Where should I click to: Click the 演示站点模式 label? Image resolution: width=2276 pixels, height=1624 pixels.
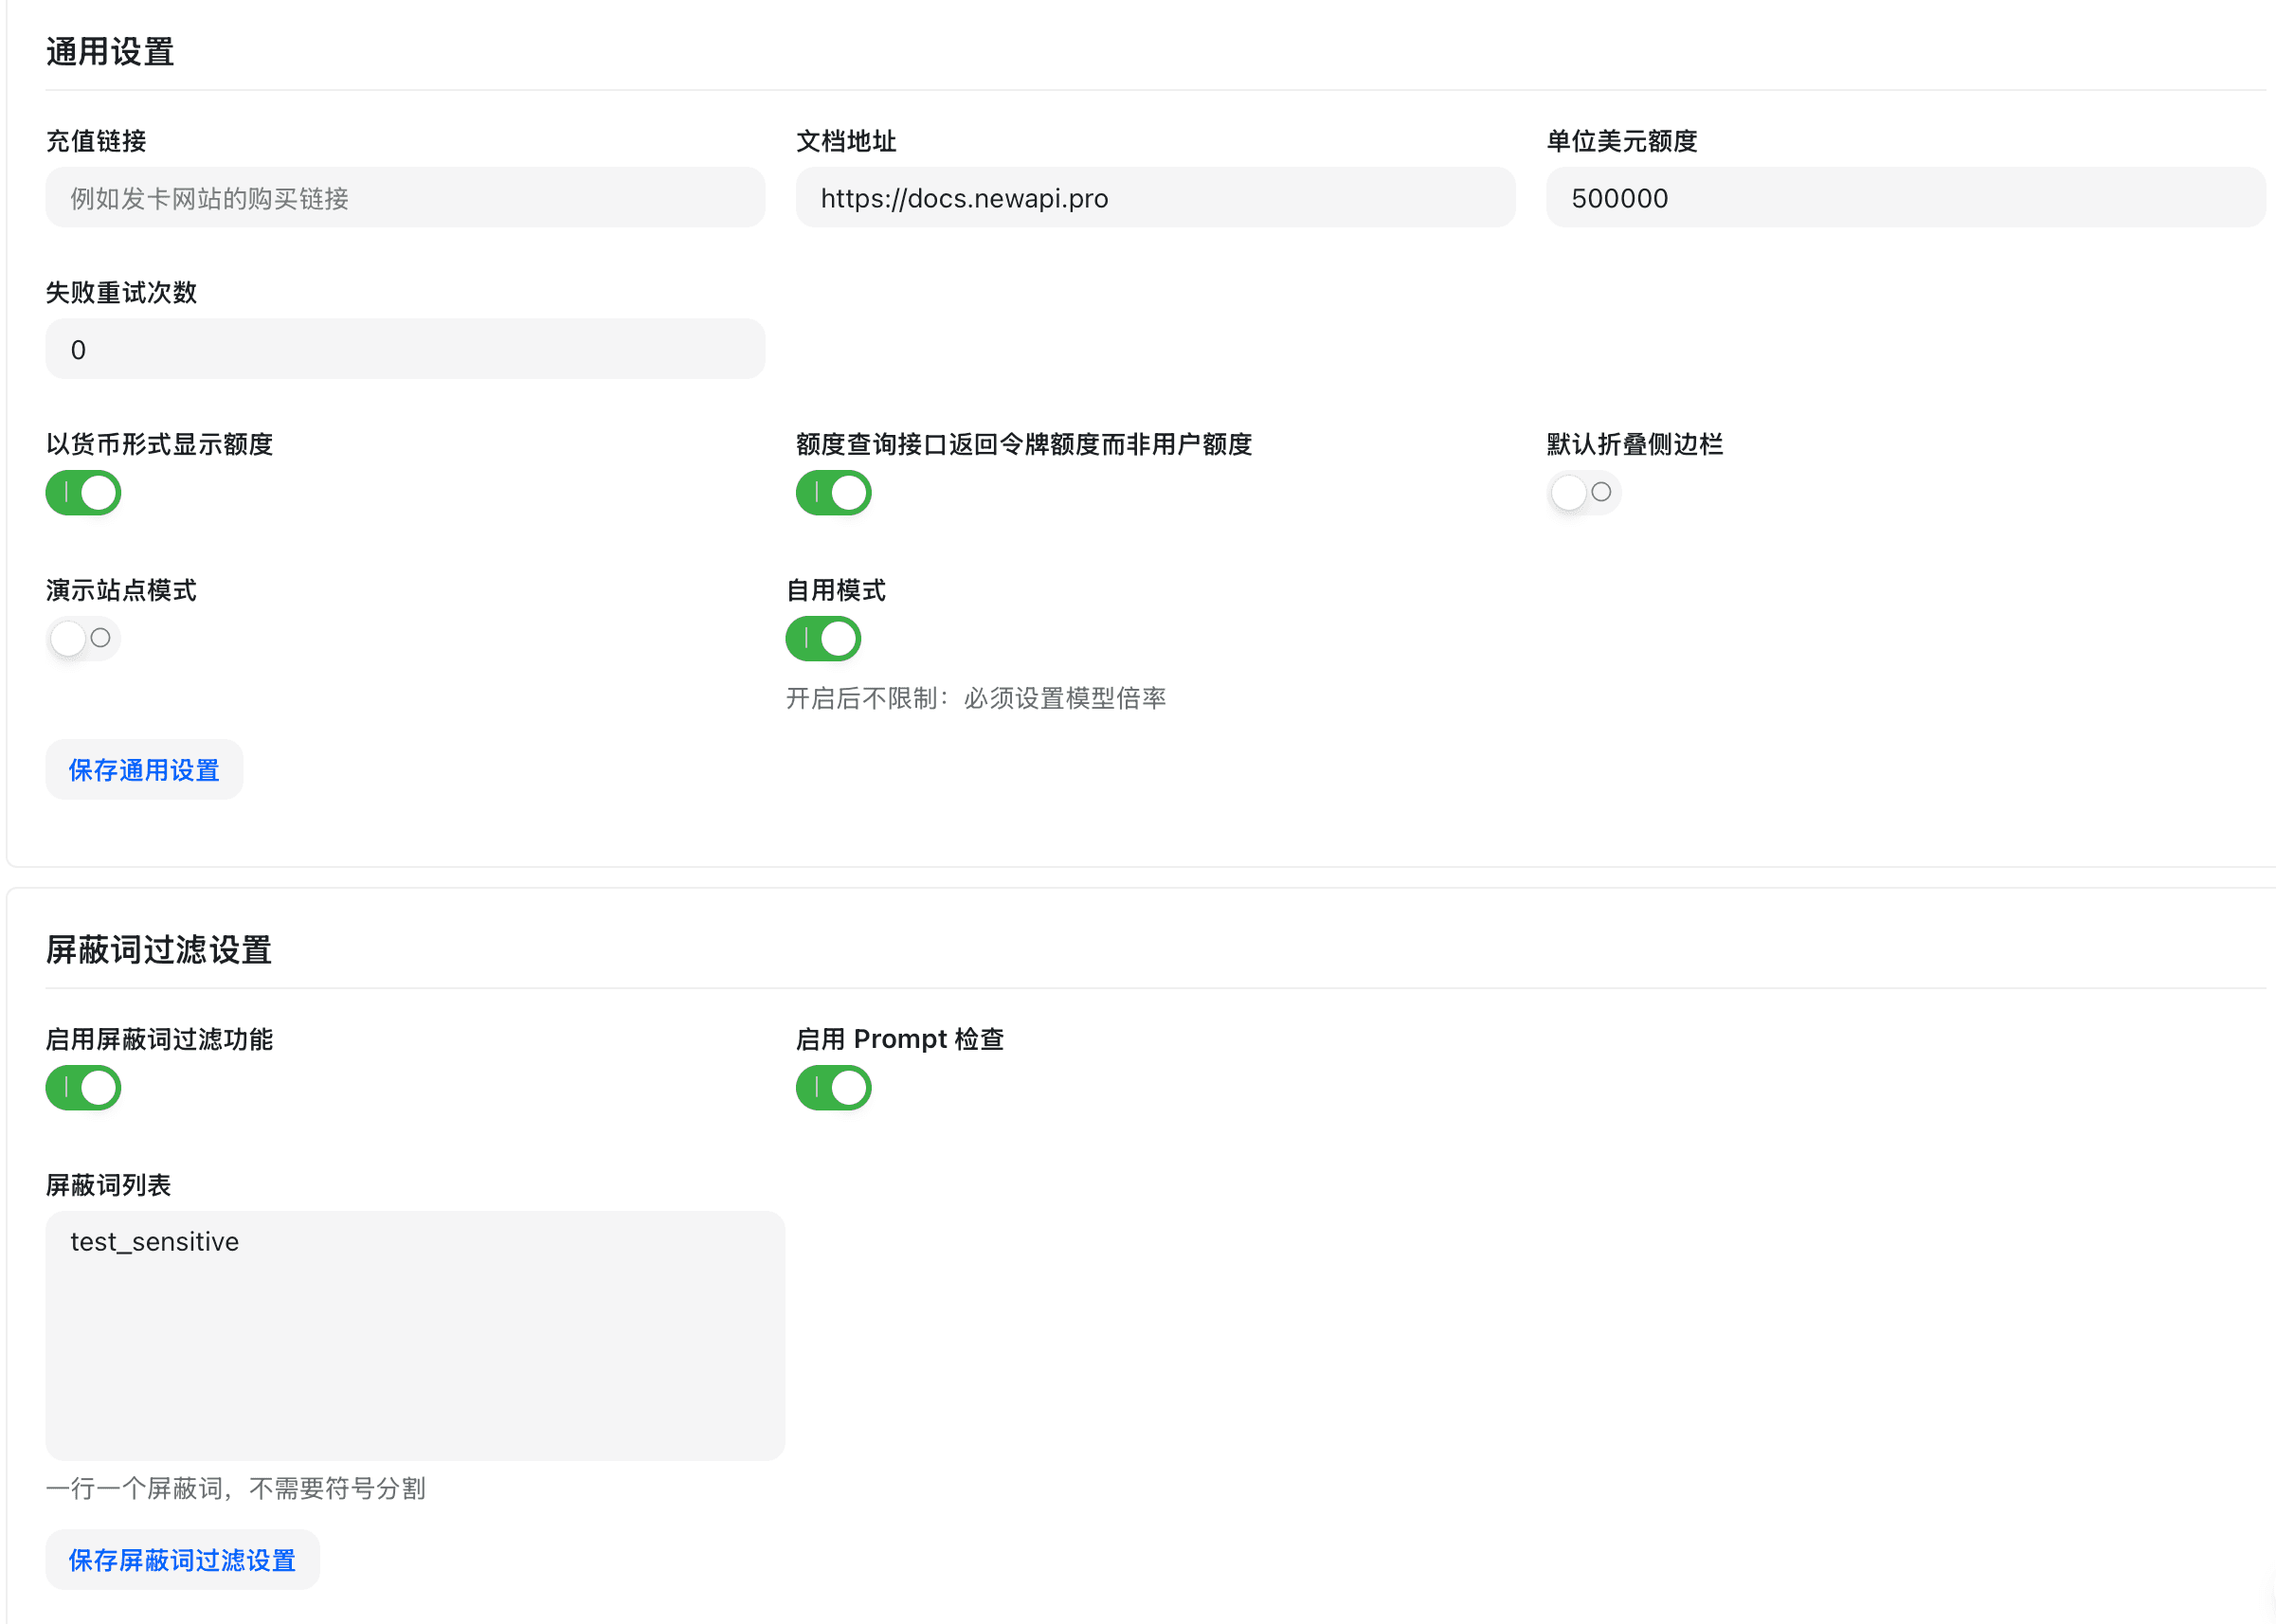coord(121,590)
